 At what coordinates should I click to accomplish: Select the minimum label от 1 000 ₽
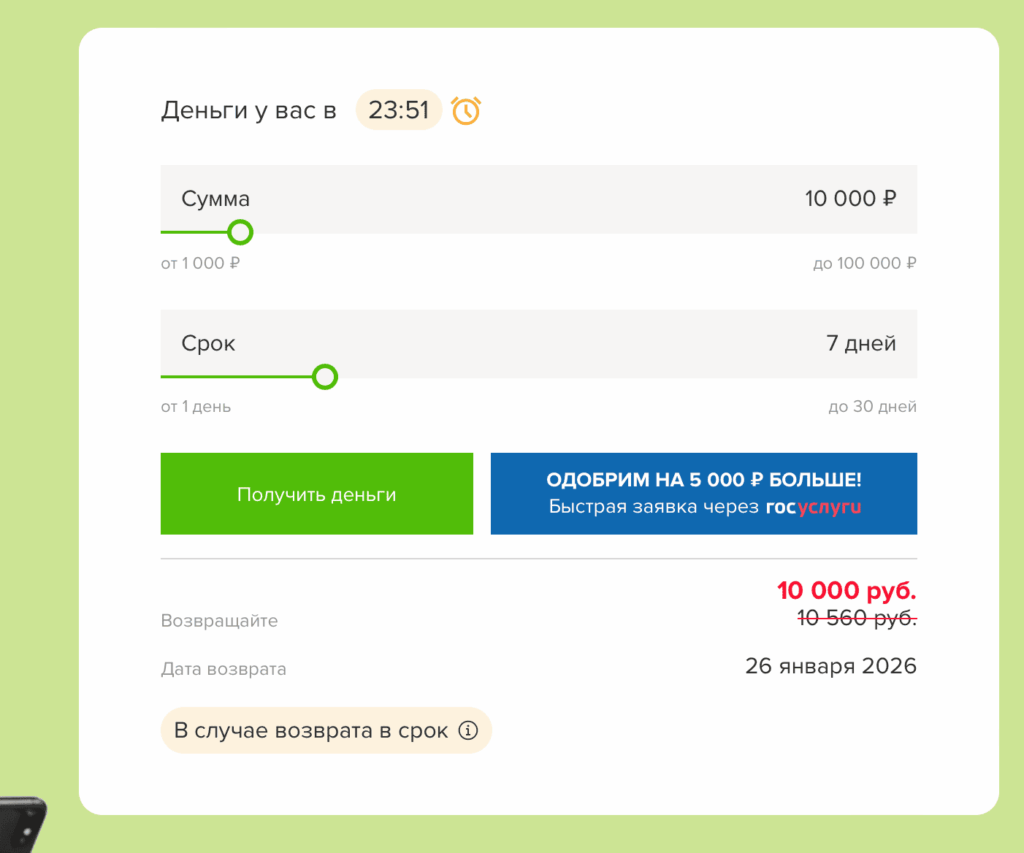coord(200,264)
